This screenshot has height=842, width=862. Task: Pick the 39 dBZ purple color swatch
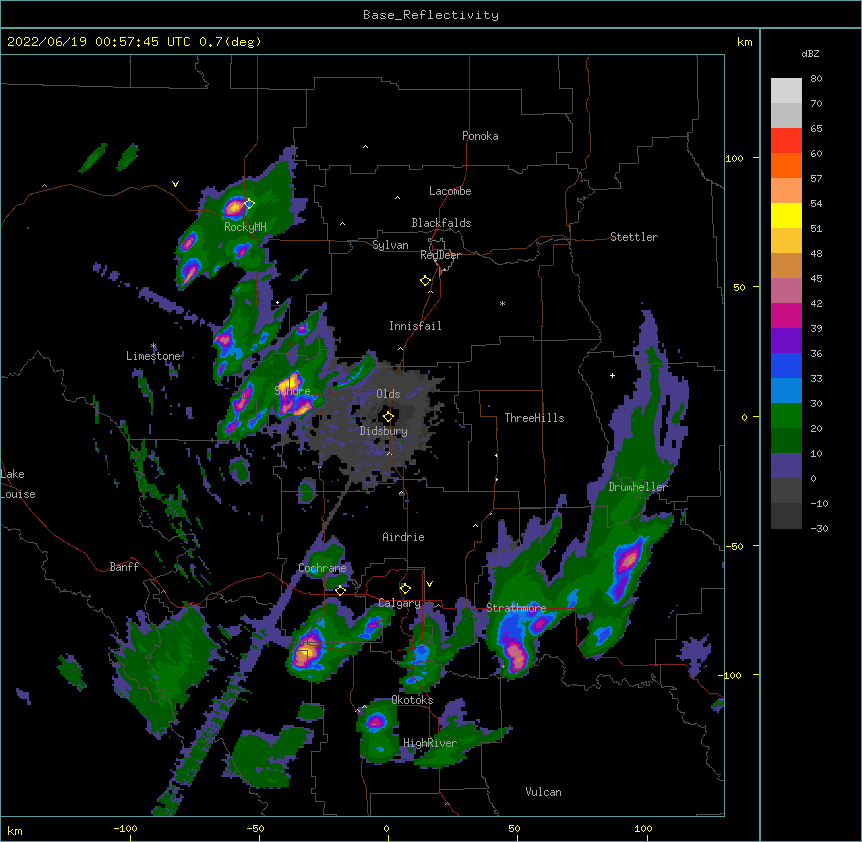tap(786, 340)
